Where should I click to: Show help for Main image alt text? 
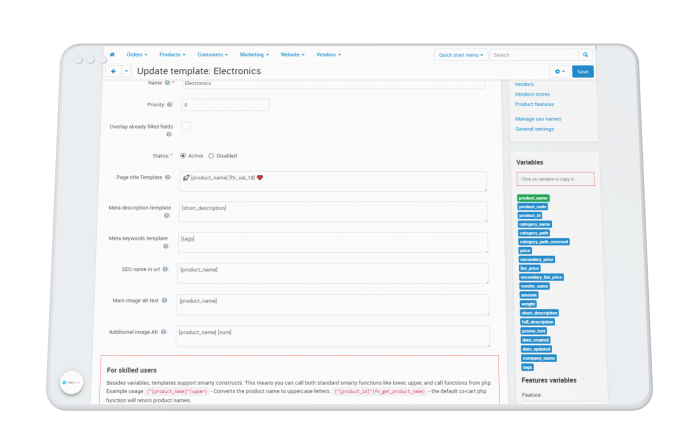pos(164,300)
